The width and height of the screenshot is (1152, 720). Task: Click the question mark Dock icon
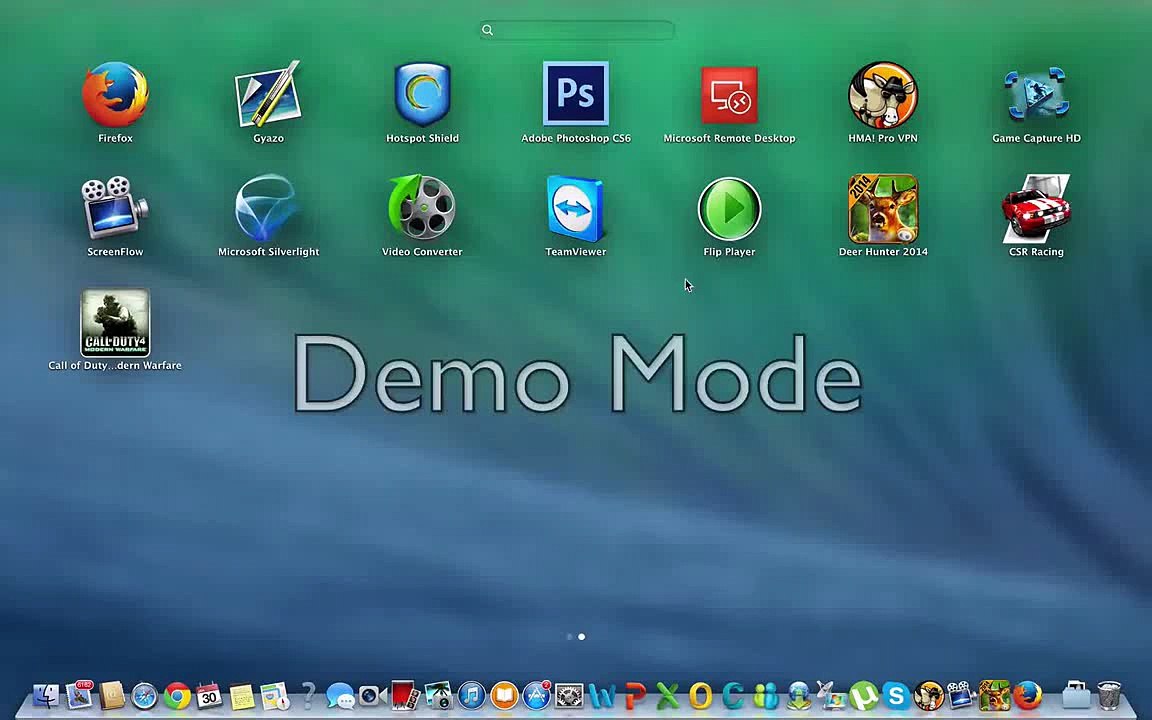(309, 695)
